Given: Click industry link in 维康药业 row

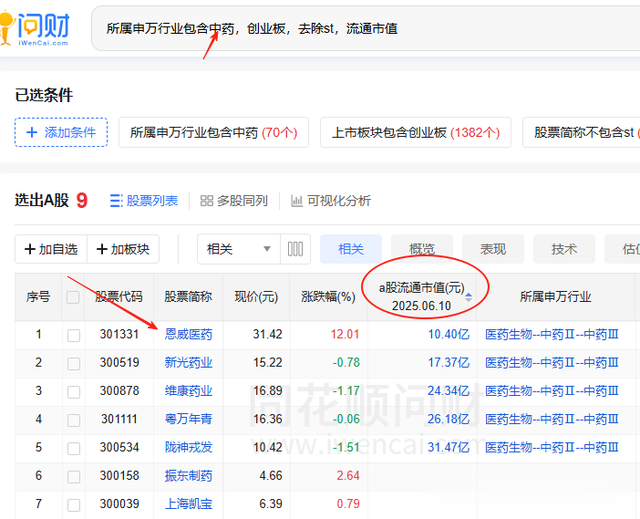Looking at the screenshot, I should 552,391.
